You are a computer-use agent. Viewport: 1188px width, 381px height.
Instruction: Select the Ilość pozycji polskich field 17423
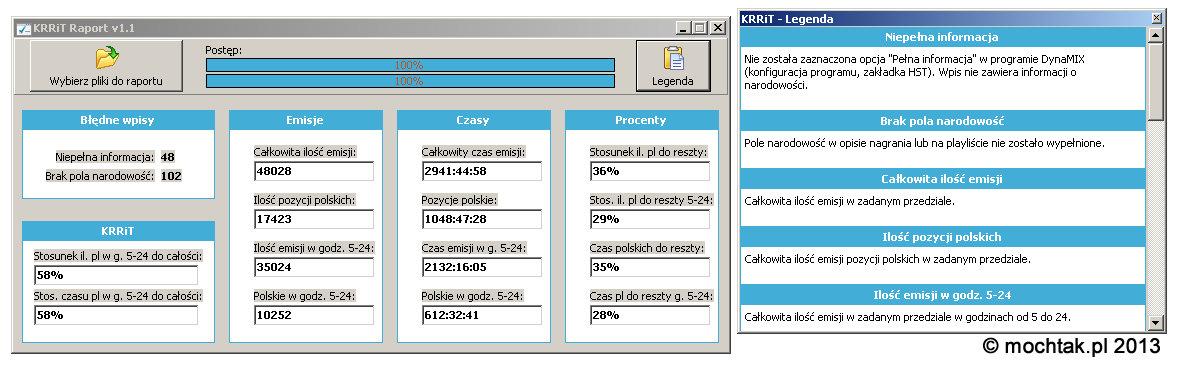click(x=314, y=219)
